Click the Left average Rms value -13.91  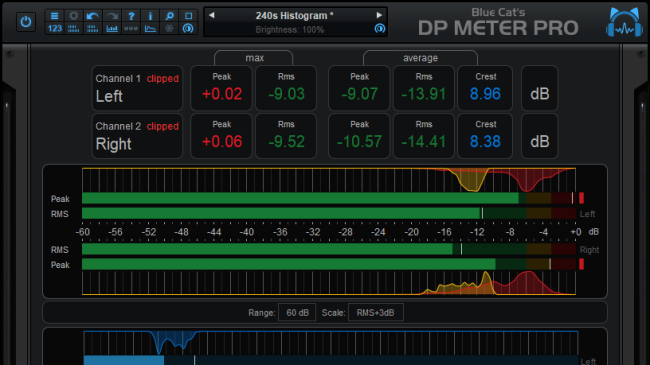[424, 94]
